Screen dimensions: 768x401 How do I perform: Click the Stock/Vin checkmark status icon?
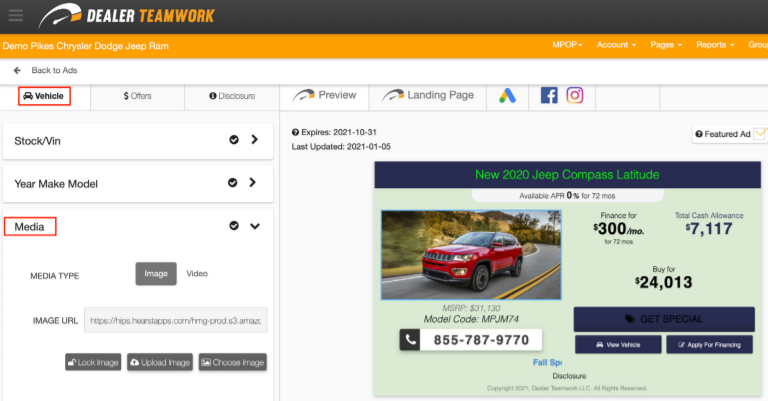click(x=234, y=141)
